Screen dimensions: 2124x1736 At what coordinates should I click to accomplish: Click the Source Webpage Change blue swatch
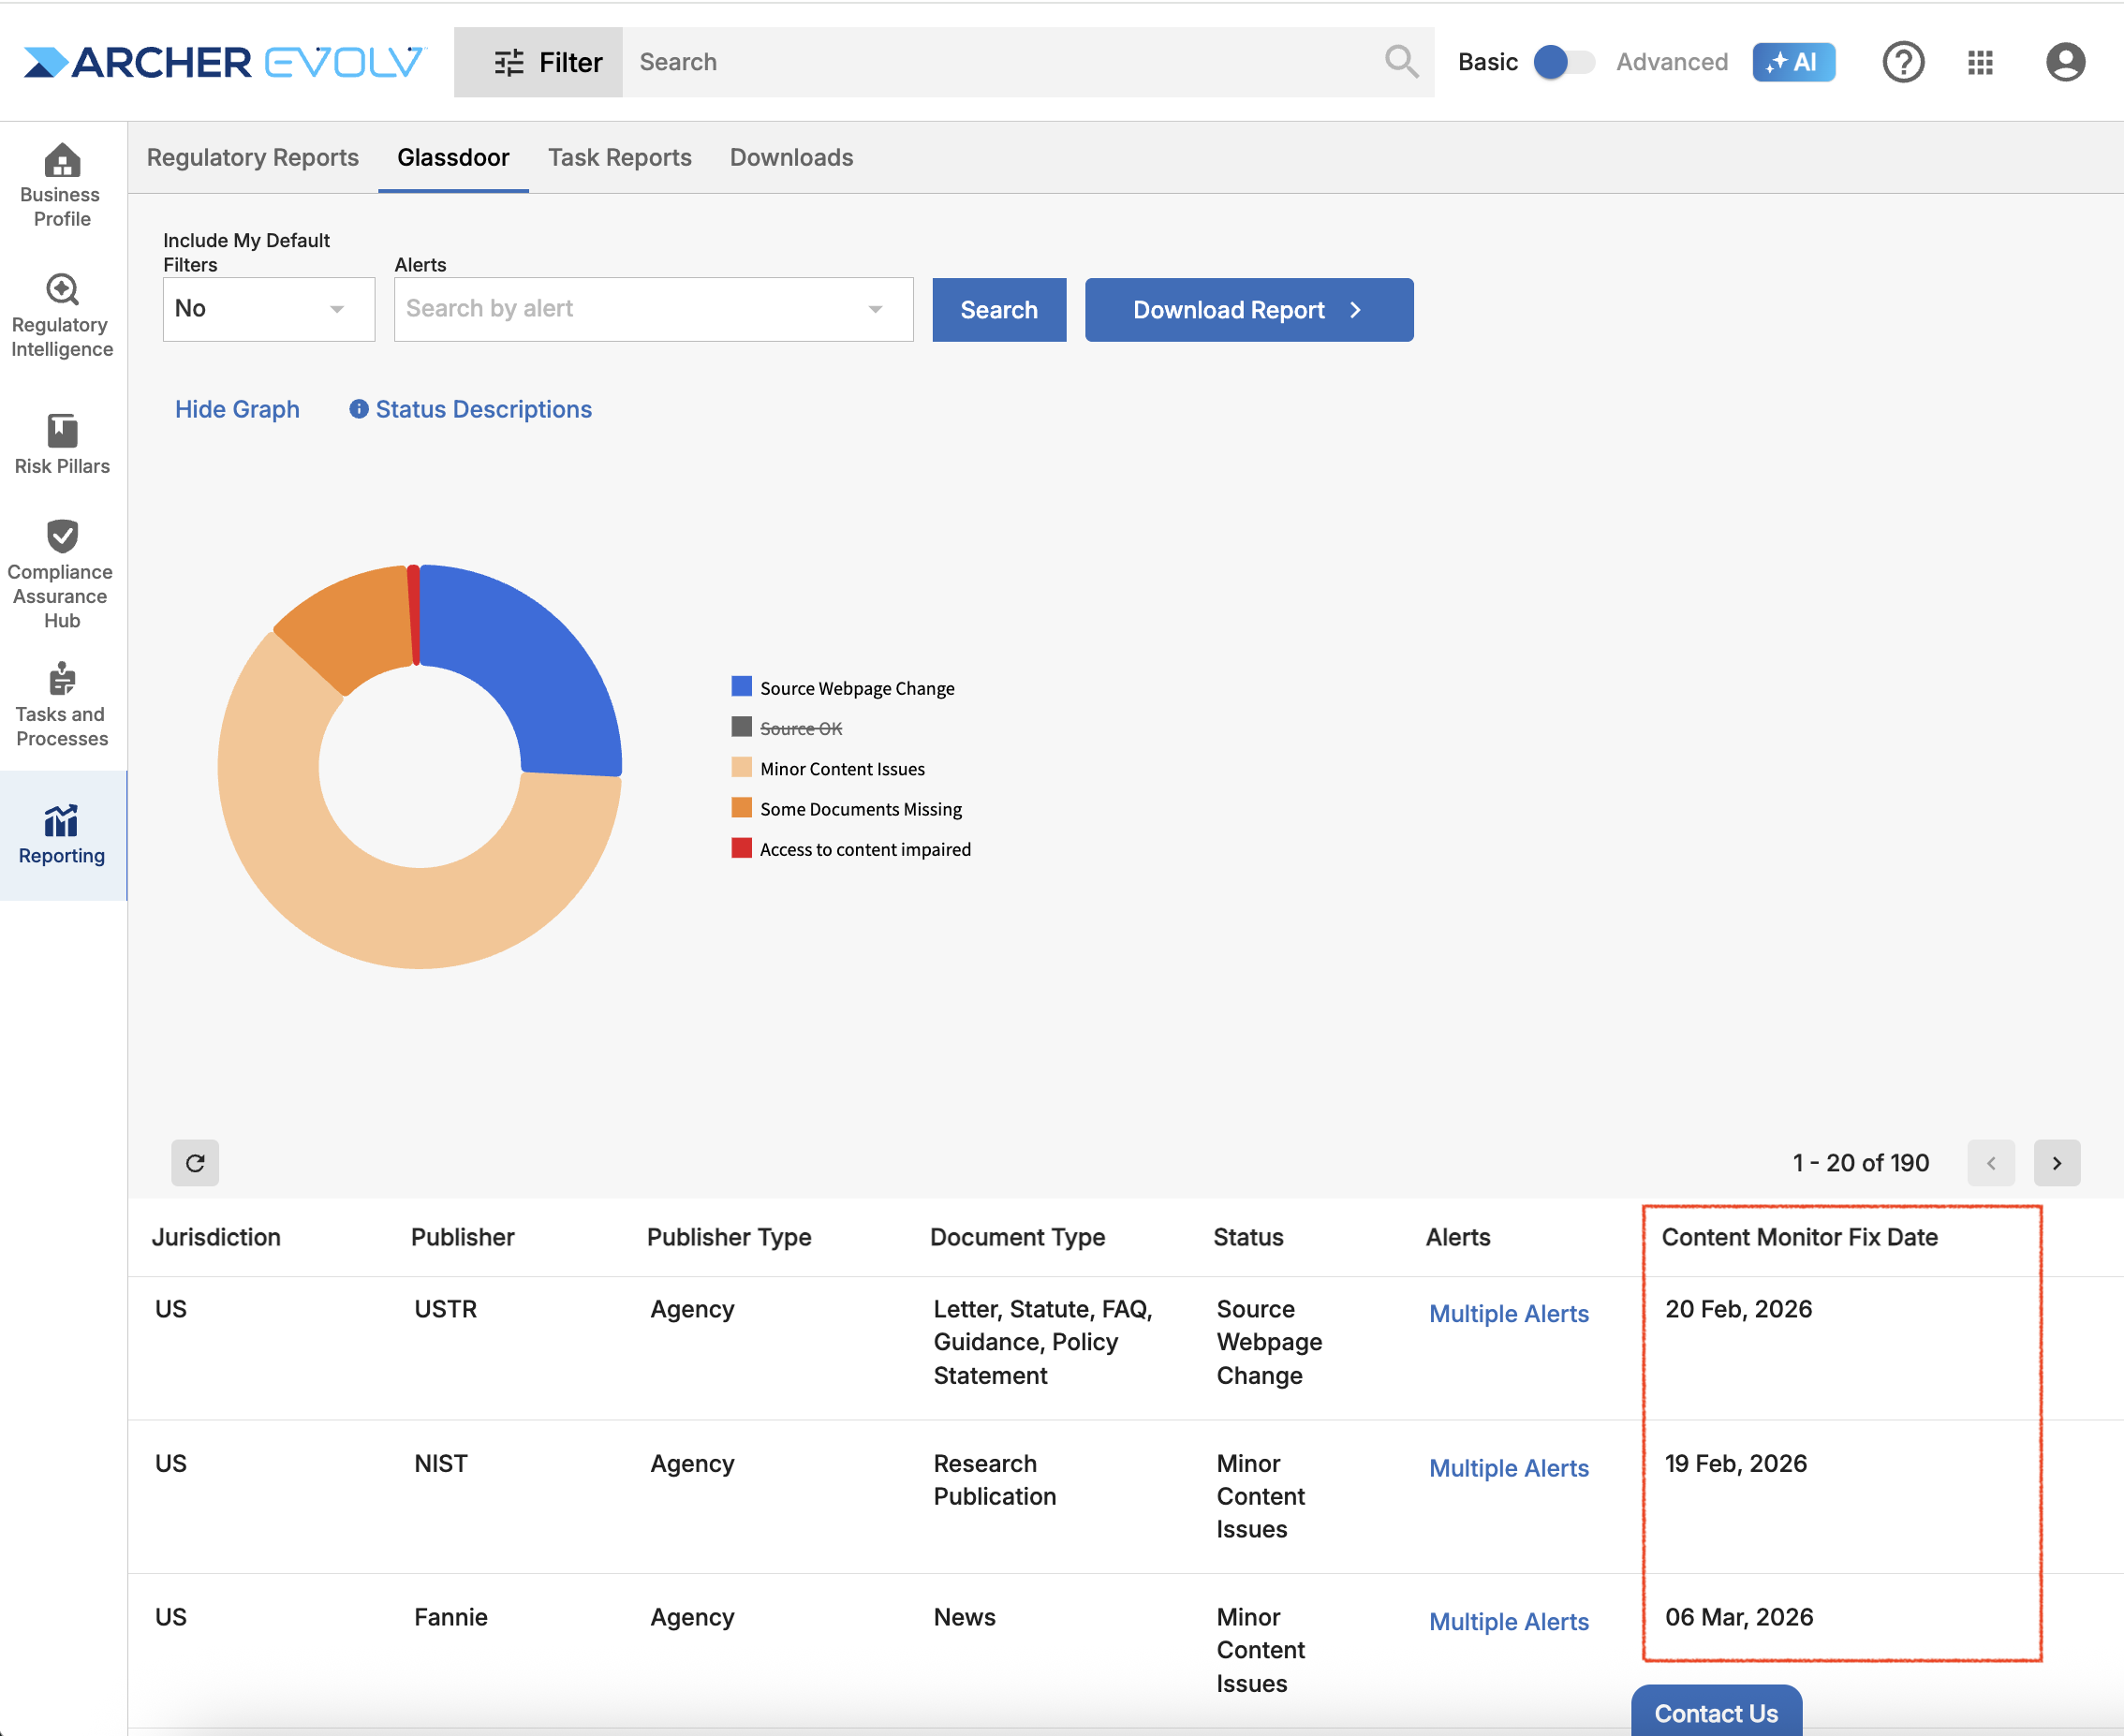click(741, 687)
